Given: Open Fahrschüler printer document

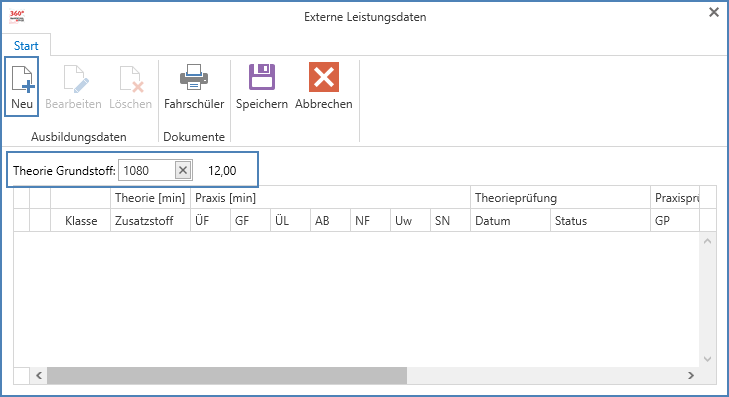Looking at the screenshot, I should click(194, 77).
